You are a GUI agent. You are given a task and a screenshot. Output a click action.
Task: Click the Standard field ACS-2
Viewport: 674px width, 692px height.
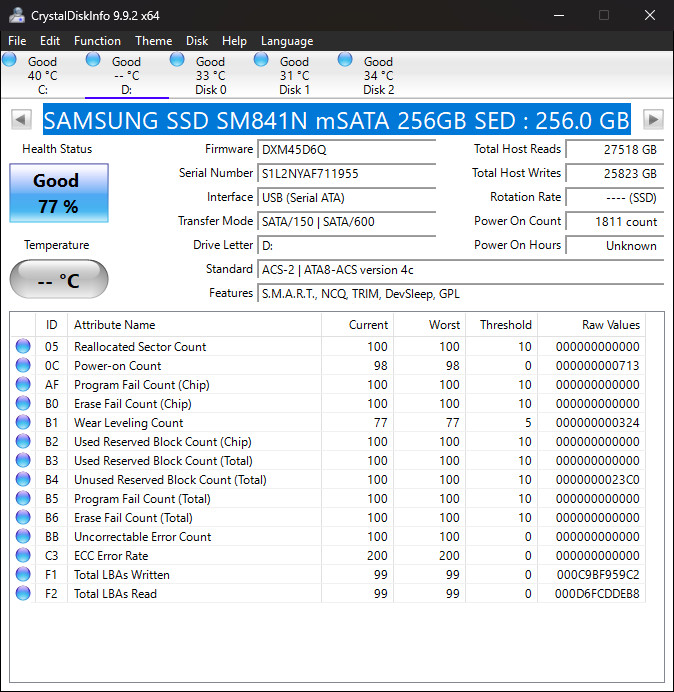(x=460, y=269)
